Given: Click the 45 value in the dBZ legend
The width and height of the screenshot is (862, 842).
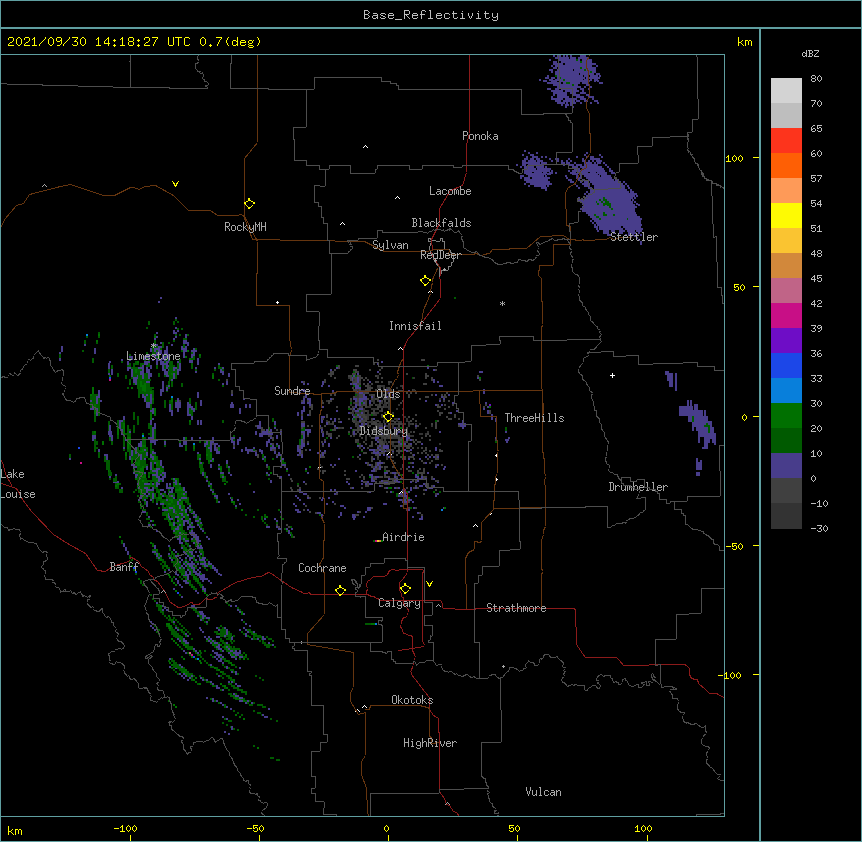Looking at the screenshot, I should 816,279.
